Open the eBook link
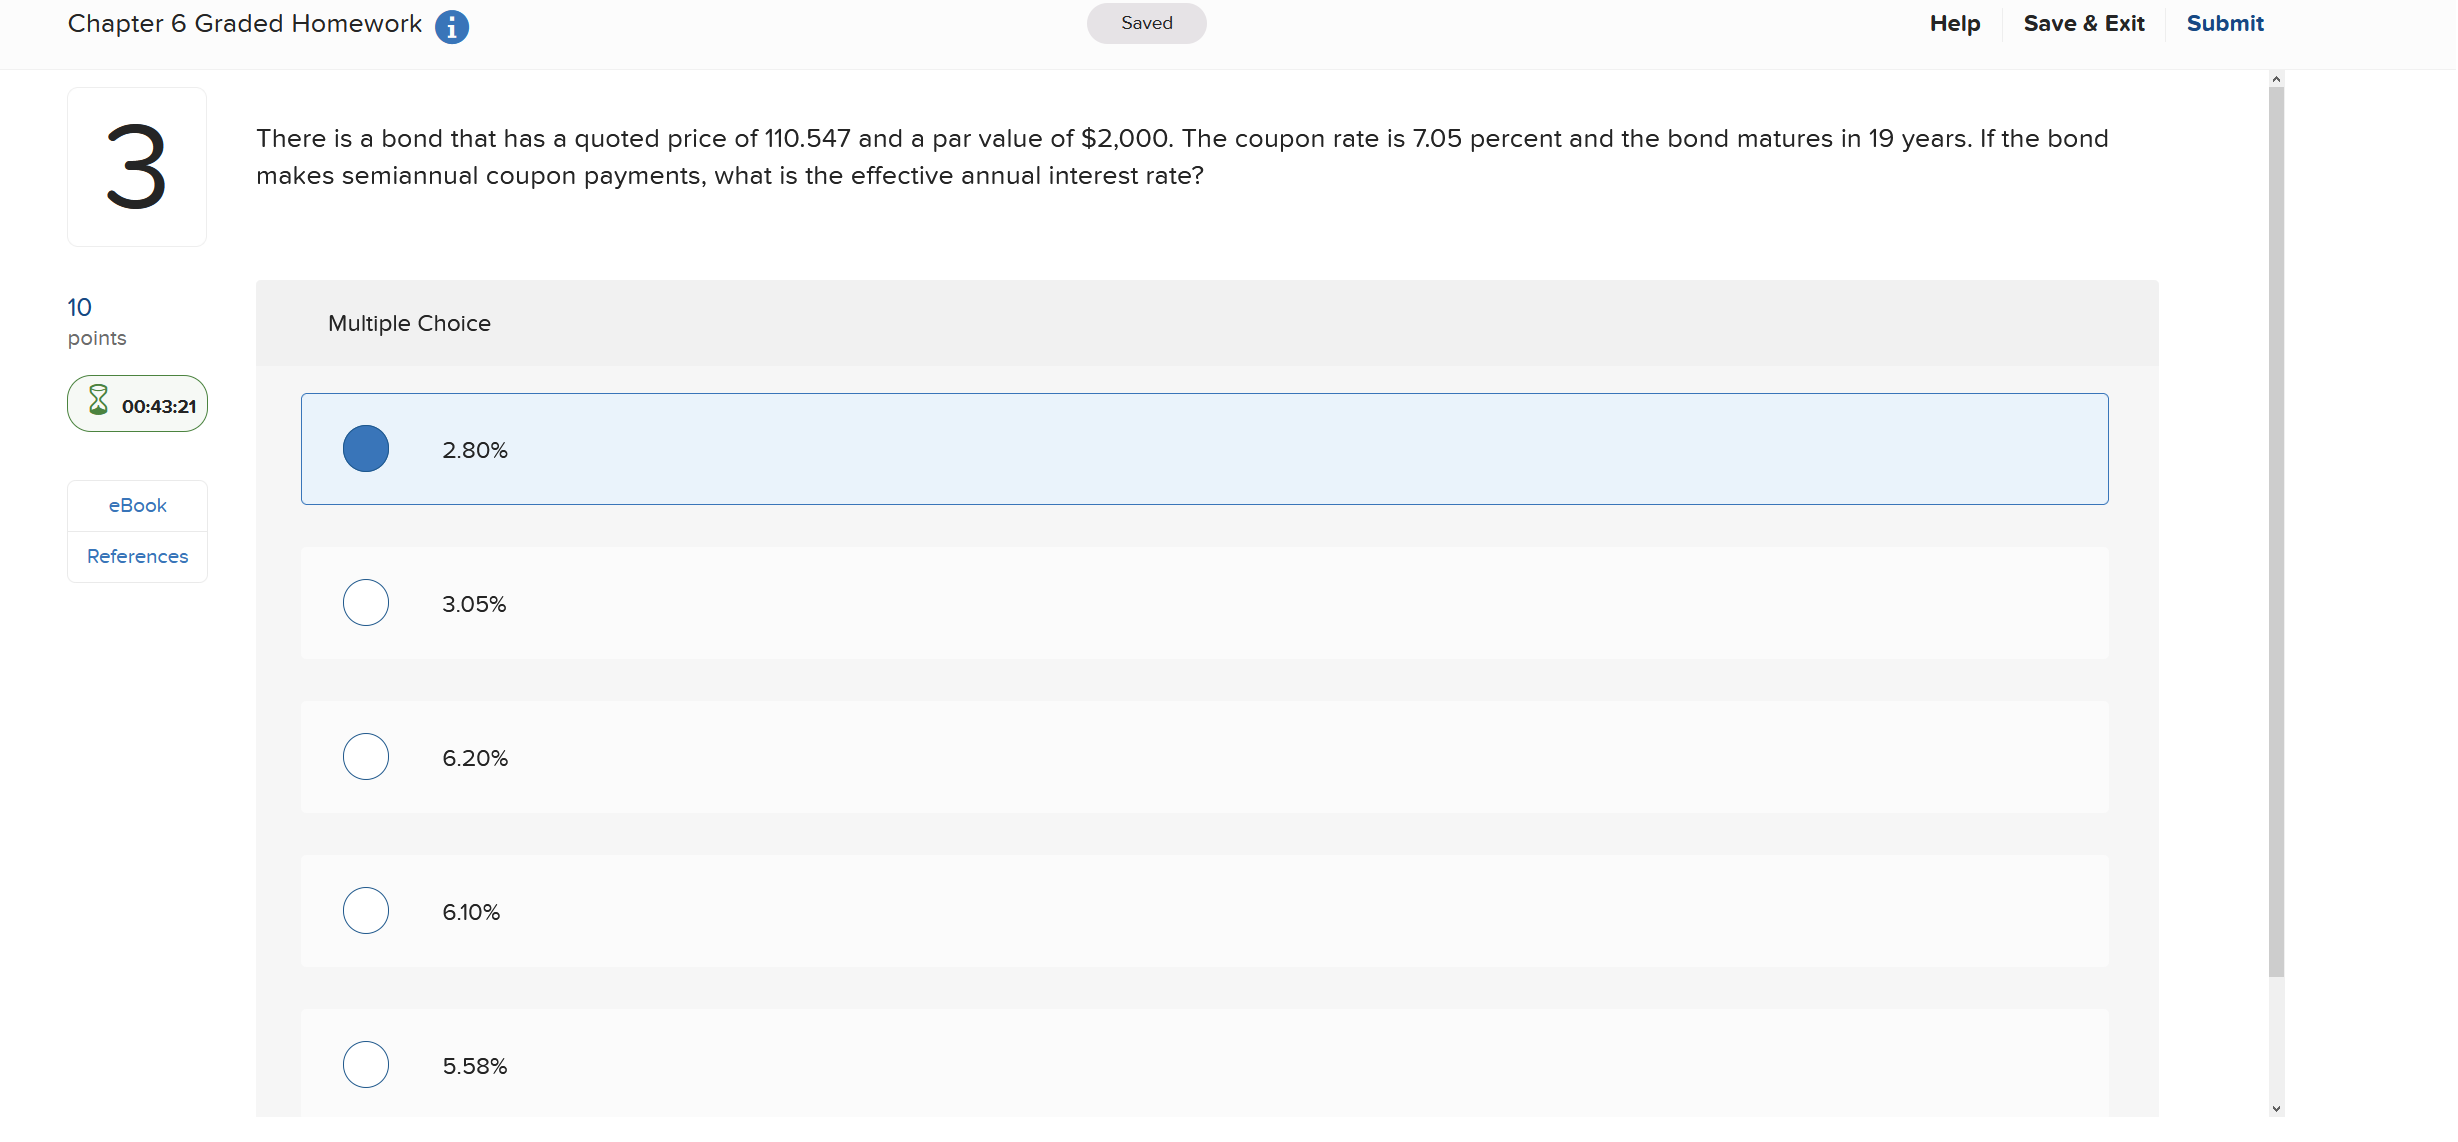The width and height of the screenshot is (2458, 1142). pos(138,506)
